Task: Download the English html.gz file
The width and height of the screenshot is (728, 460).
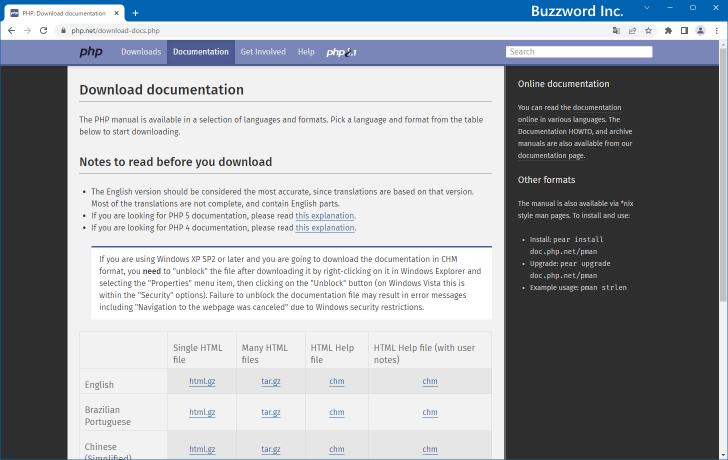Action: 202,381
